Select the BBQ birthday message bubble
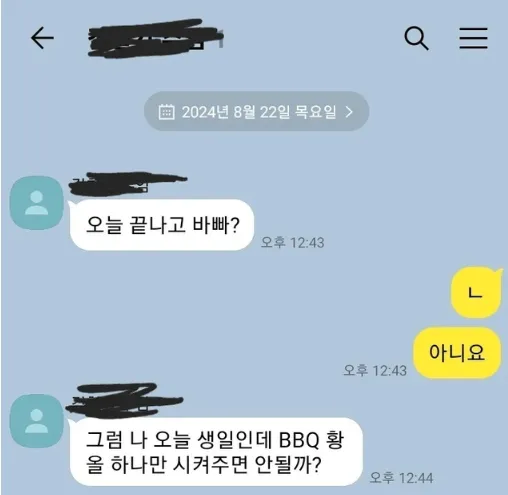 tap(216, 452)
